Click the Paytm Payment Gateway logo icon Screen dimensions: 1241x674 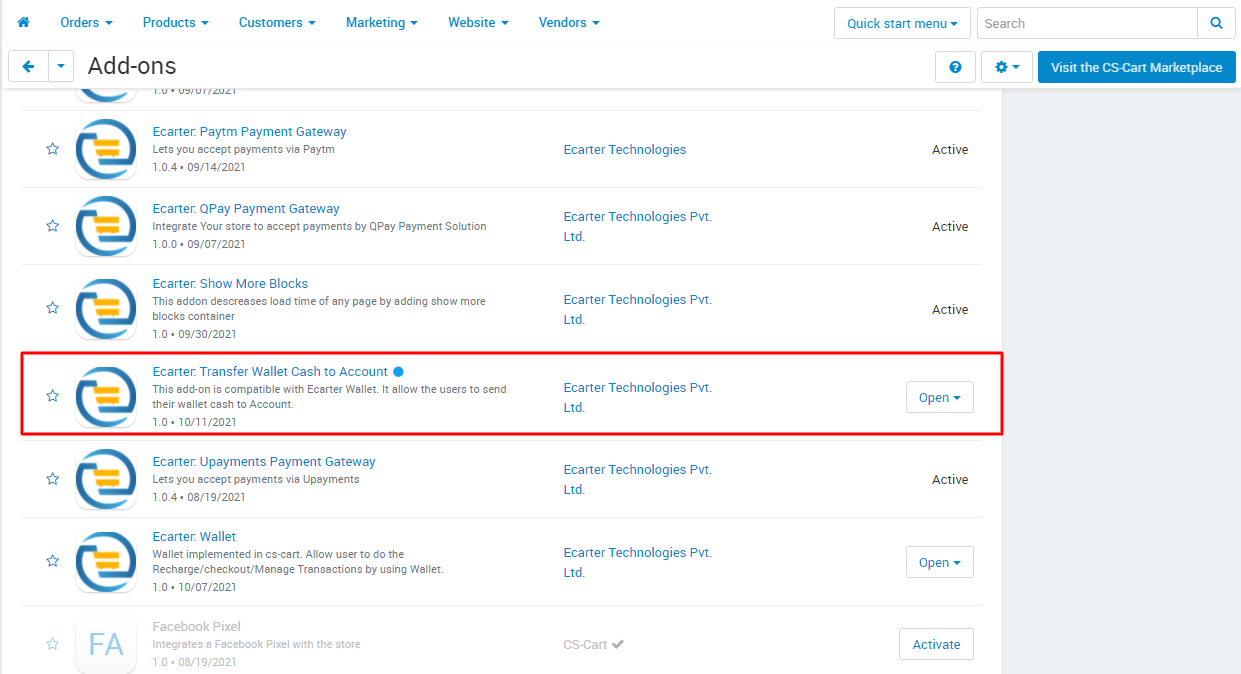pos(106,149)
